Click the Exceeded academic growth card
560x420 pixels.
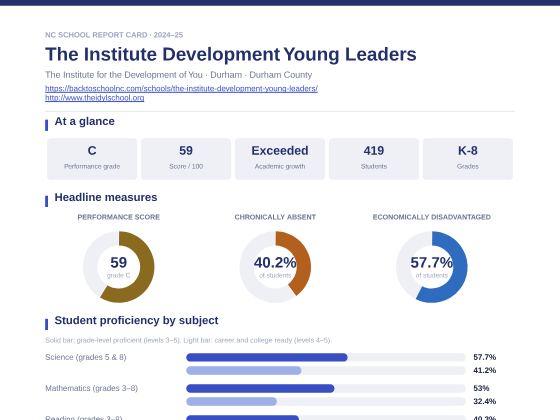point(280,159)
